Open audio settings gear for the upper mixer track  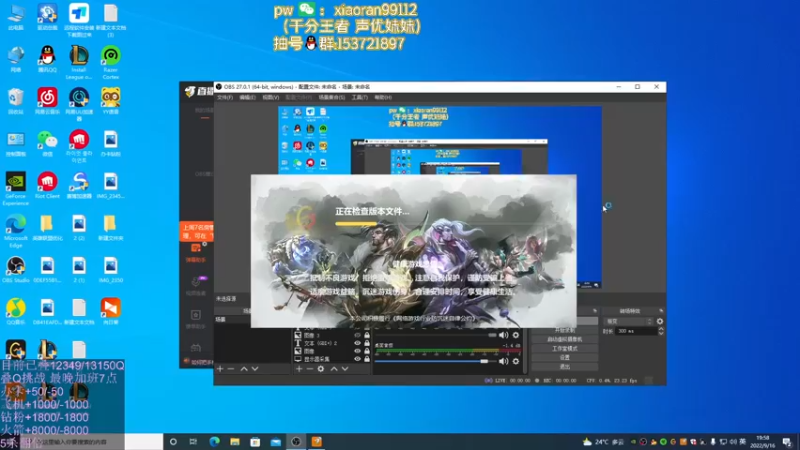[516, 335]
